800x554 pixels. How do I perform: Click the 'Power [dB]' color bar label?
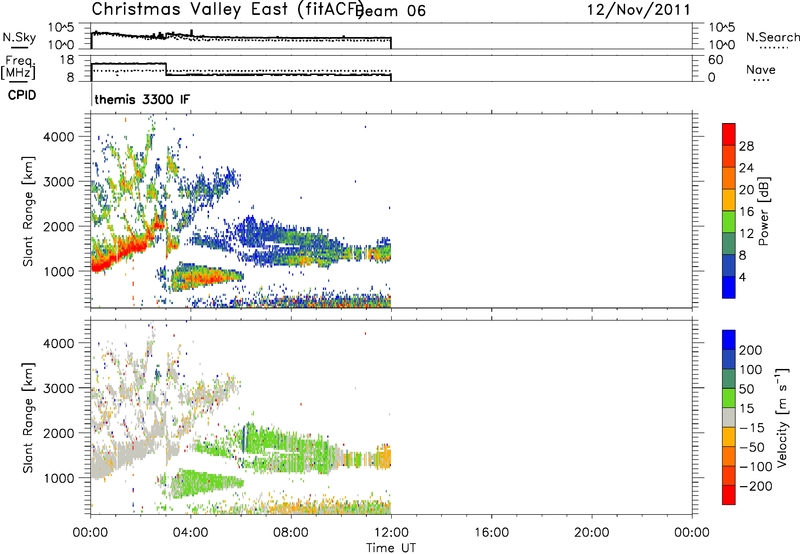[763, 211]
